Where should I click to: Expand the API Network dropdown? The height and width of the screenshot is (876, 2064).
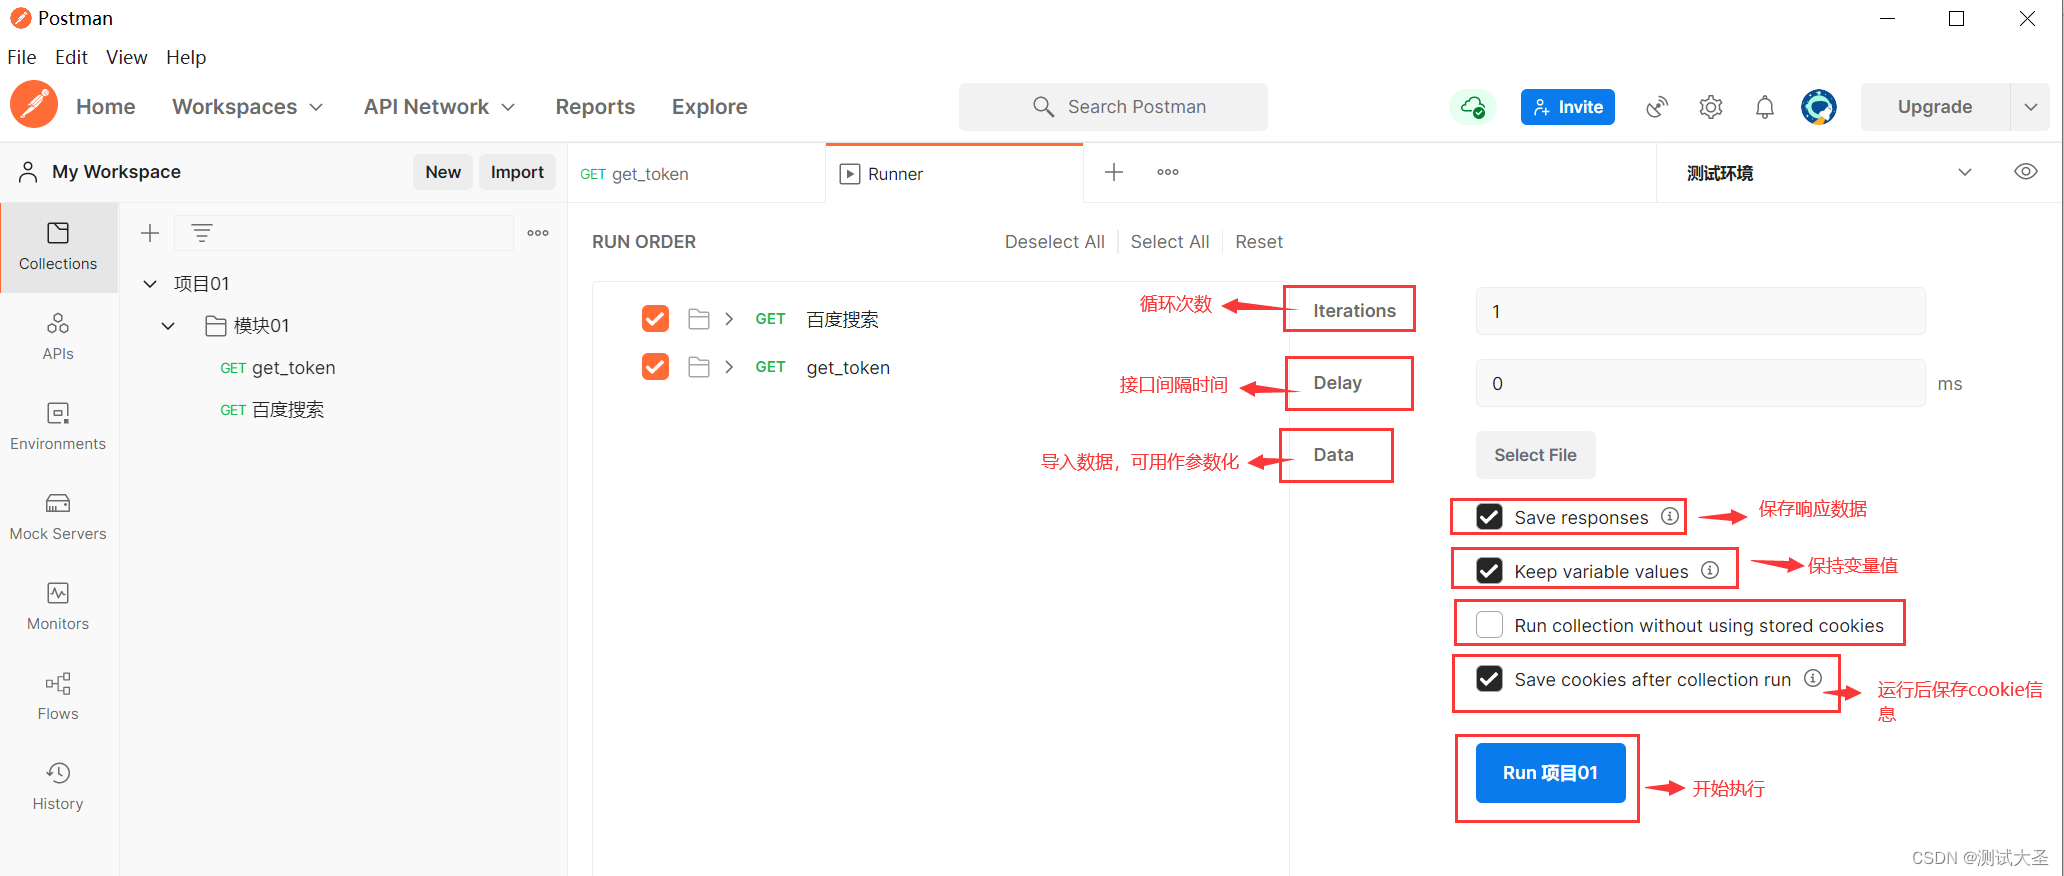[x=439, y=107]
